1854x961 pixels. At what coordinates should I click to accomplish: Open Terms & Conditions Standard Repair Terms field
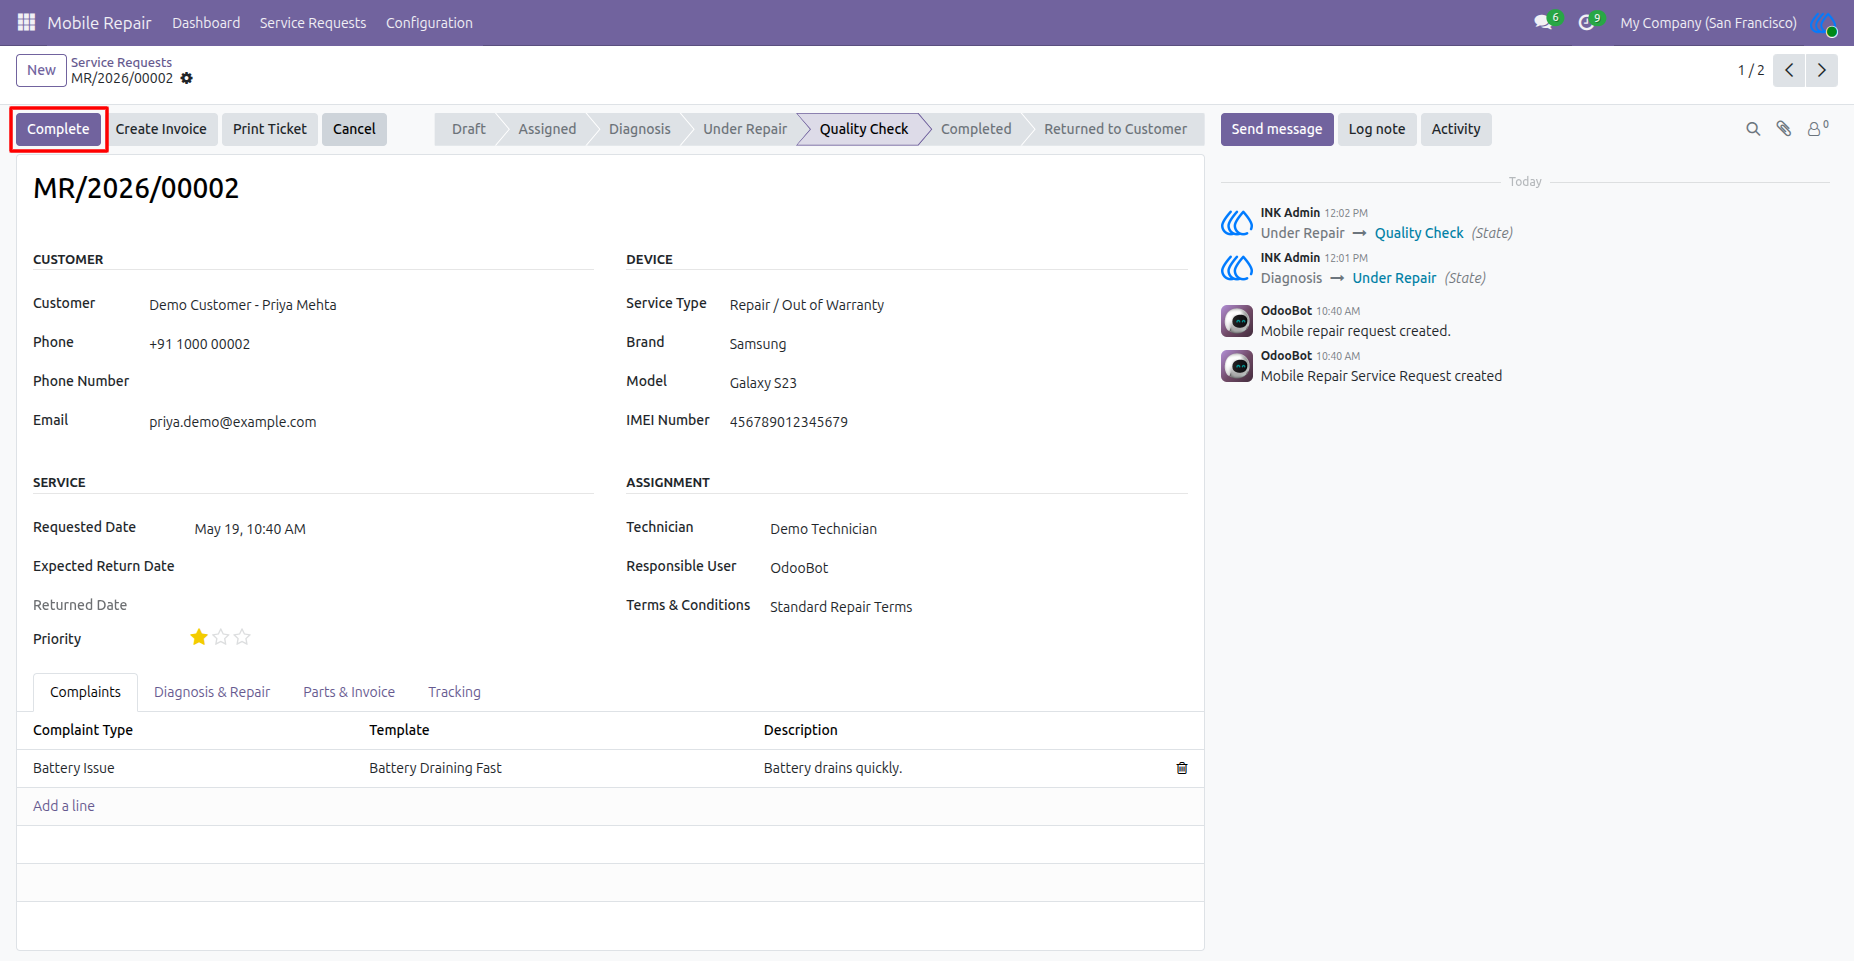[978, 607]
